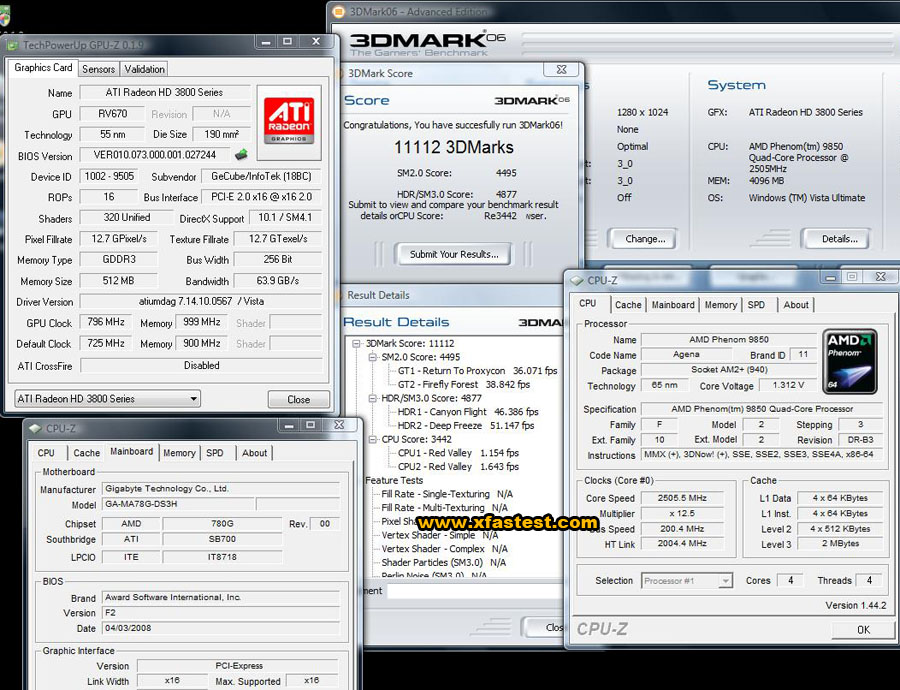Select Fill Rate - Single-Texturing item
This screenshot has height=690, width=900.
point(447,494)
